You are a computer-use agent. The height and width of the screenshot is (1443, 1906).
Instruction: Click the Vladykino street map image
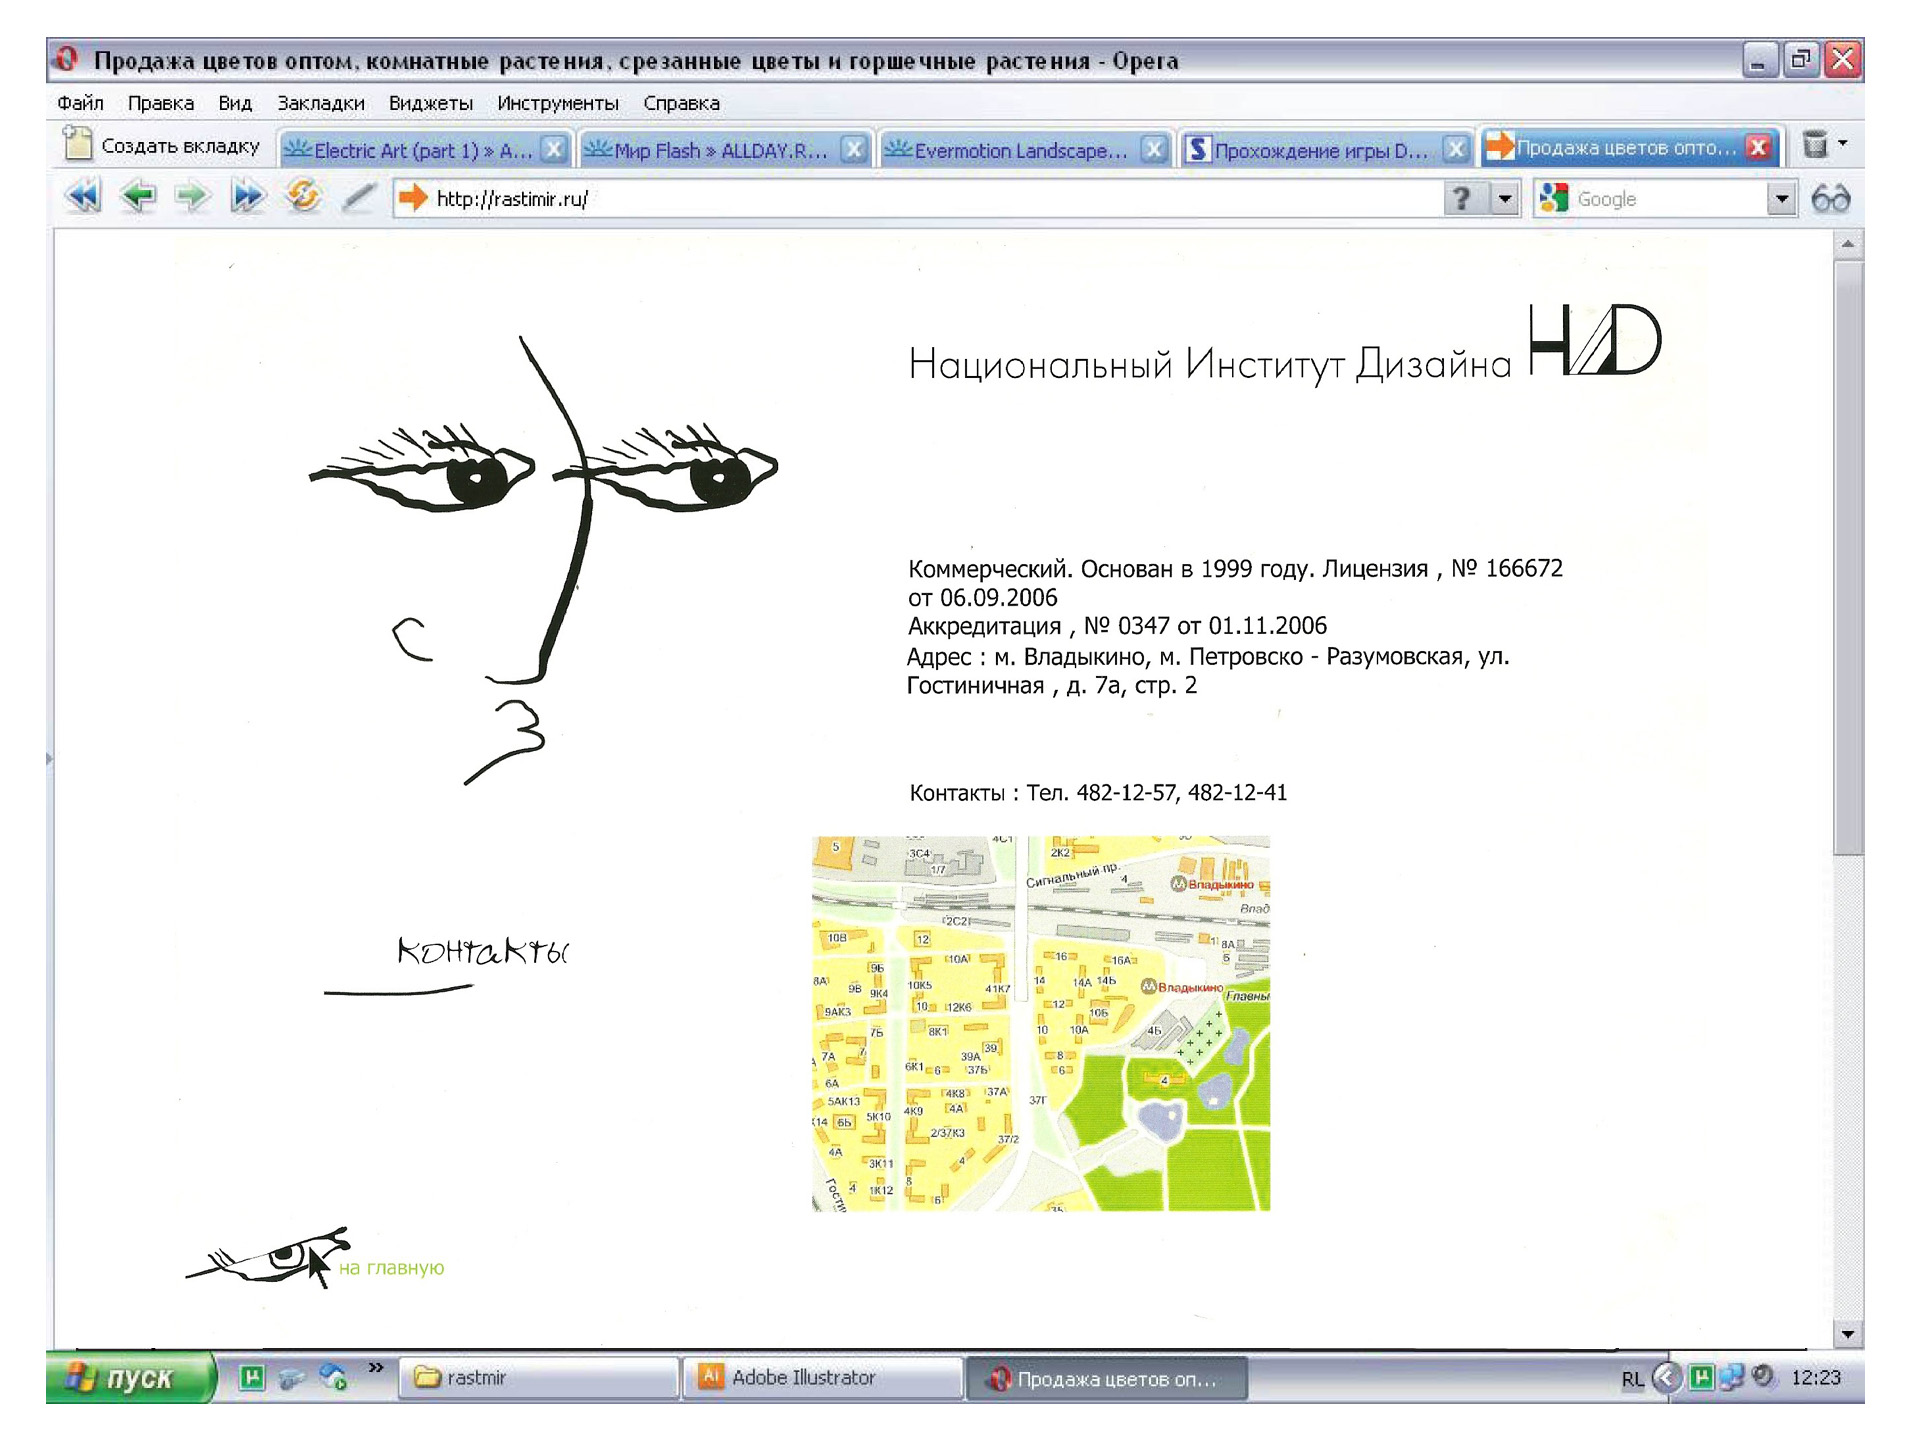[1040, 1023]
